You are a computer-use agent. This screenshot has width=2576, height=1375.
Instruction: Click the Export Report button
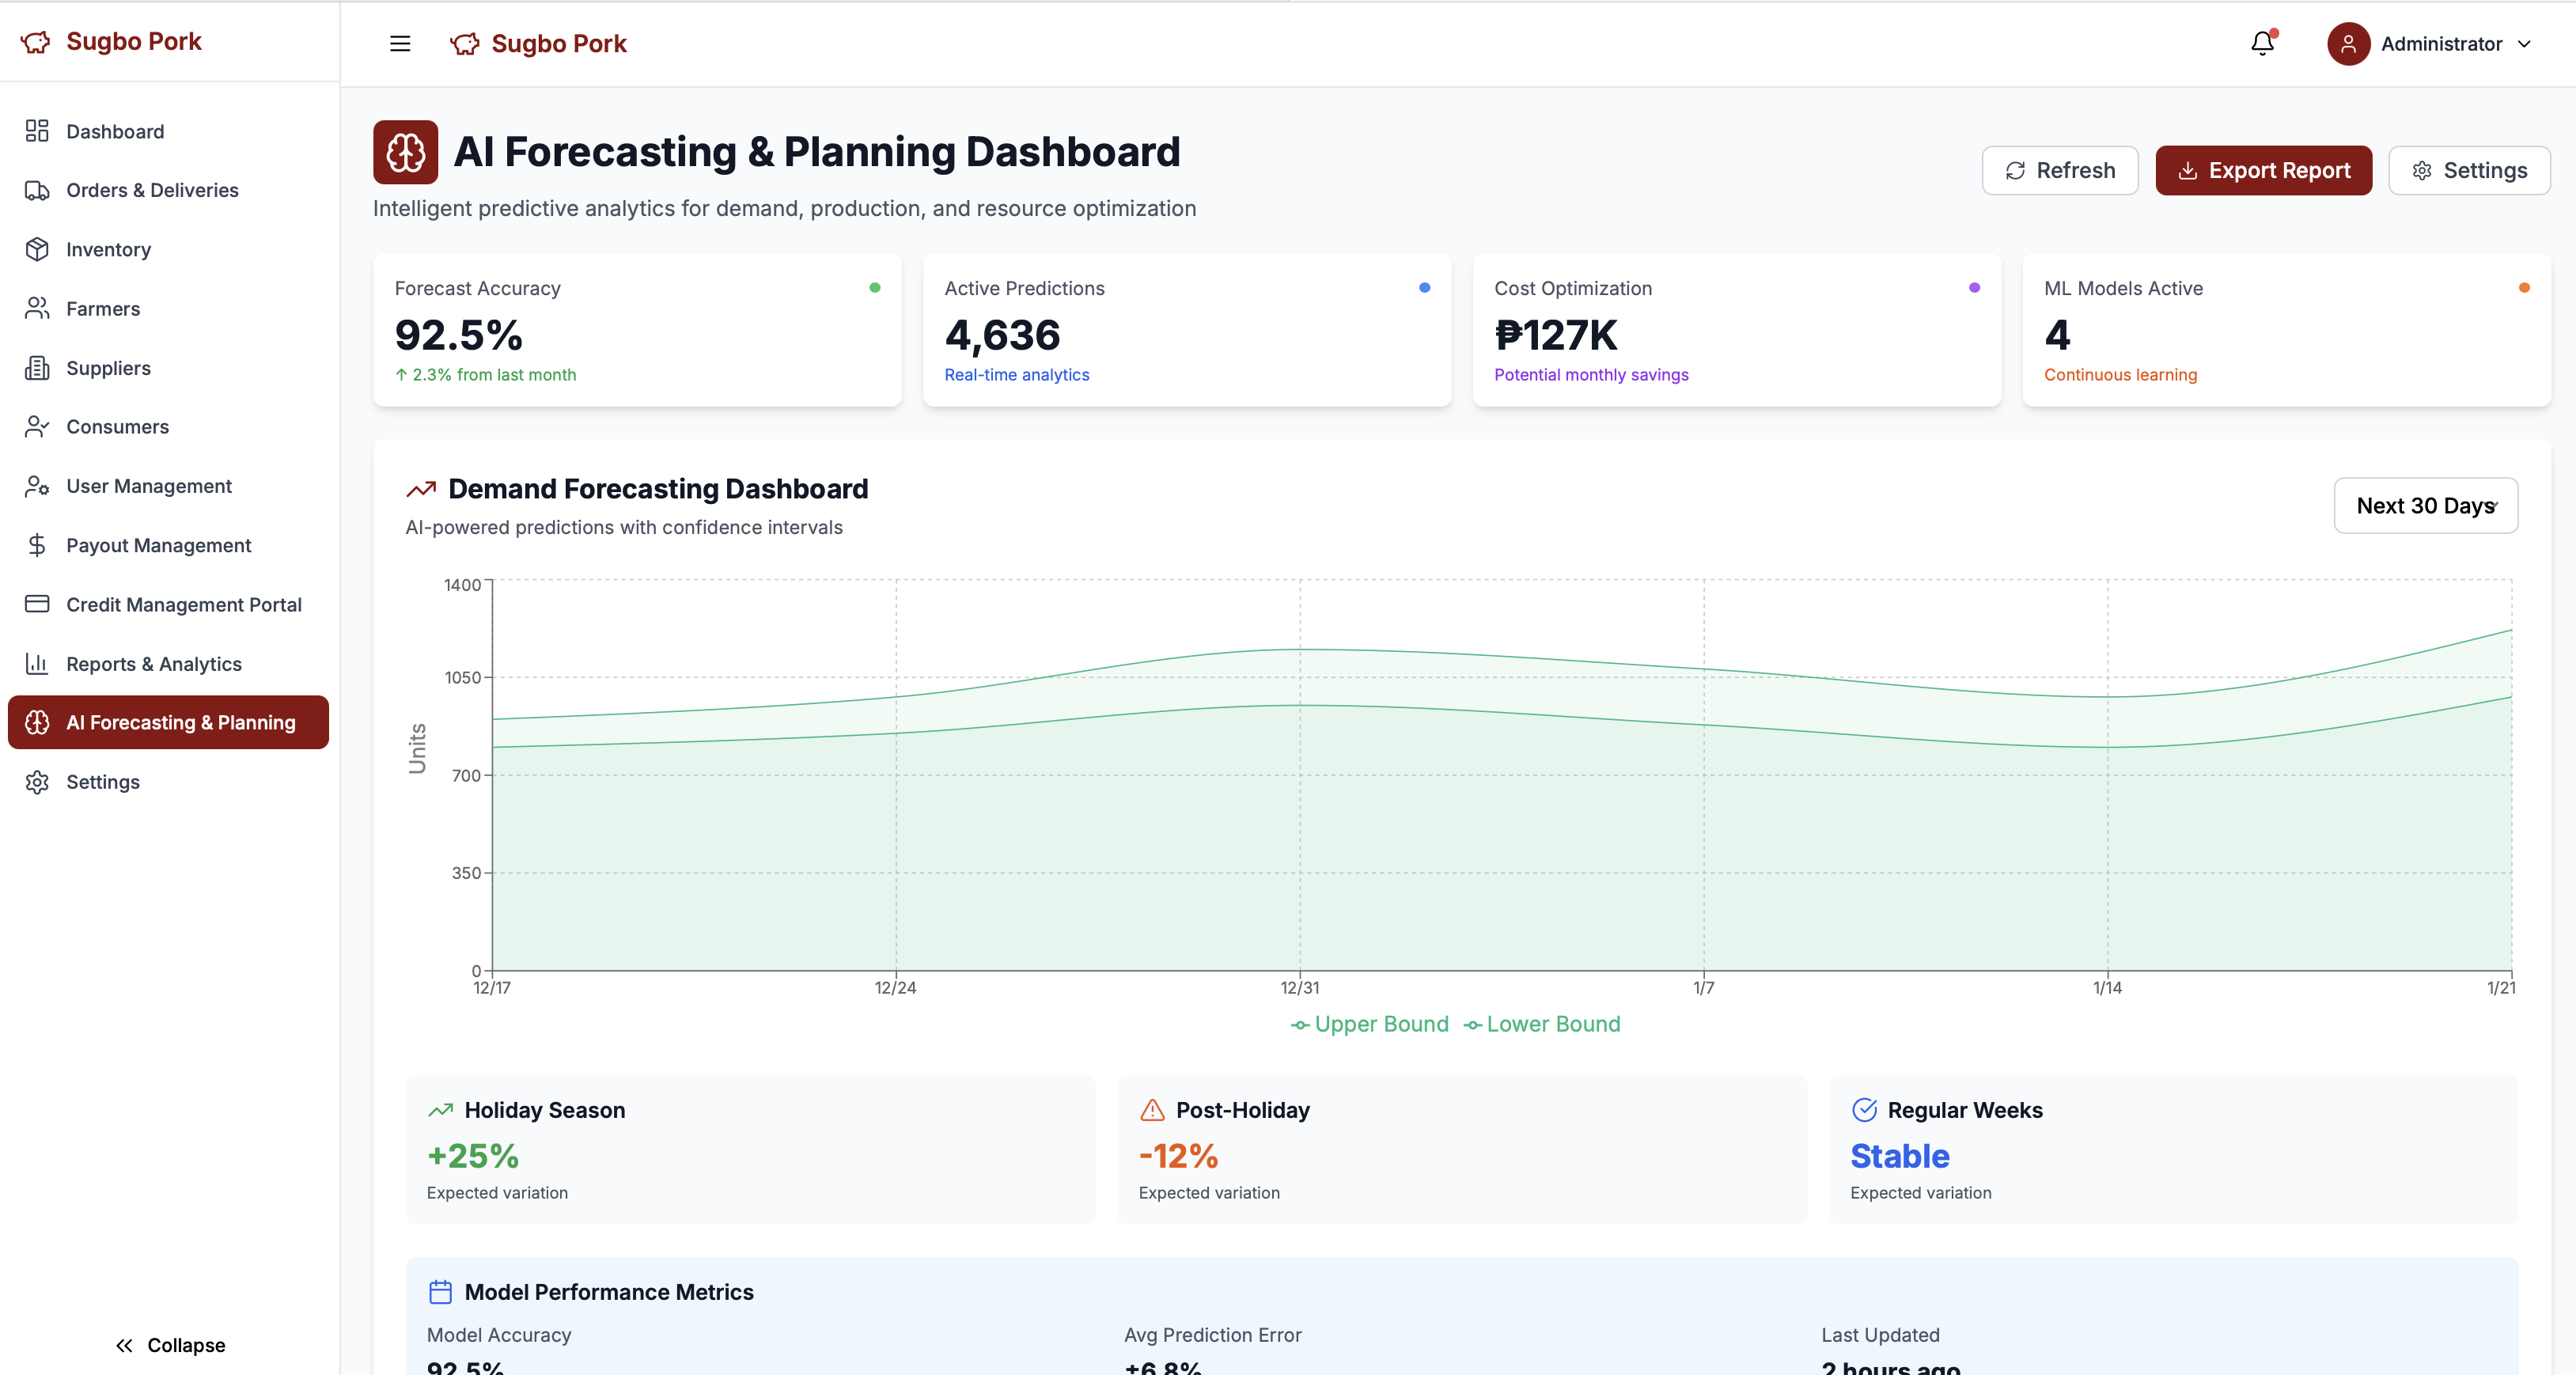point(2263,170)
